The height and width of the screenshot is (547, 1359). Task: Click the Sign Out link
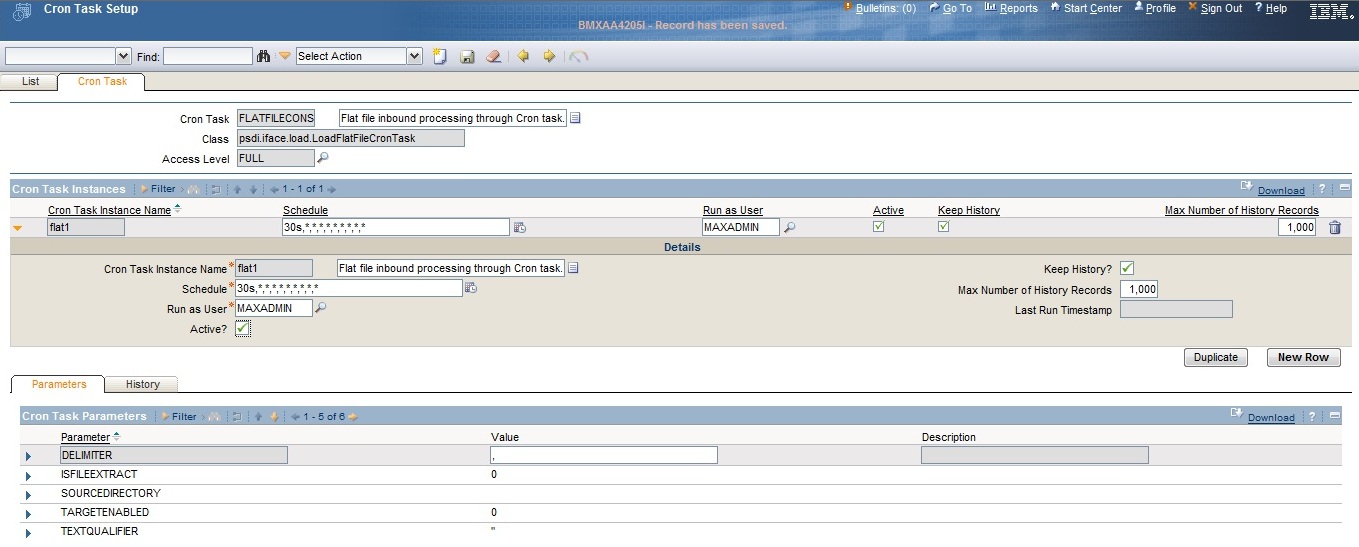click(x=1214, y=8)
